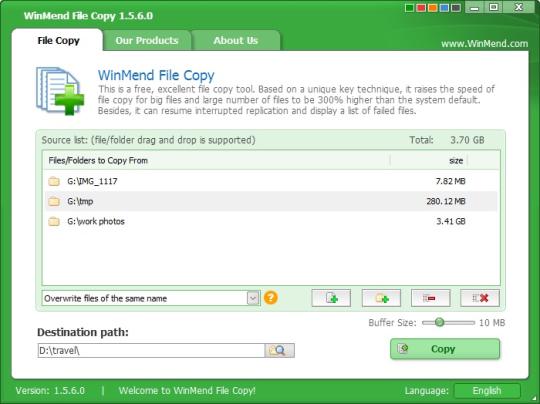Click the 10 MB buffer size value
The width and height of the screenshot is (540, 404).
point(492,323)
